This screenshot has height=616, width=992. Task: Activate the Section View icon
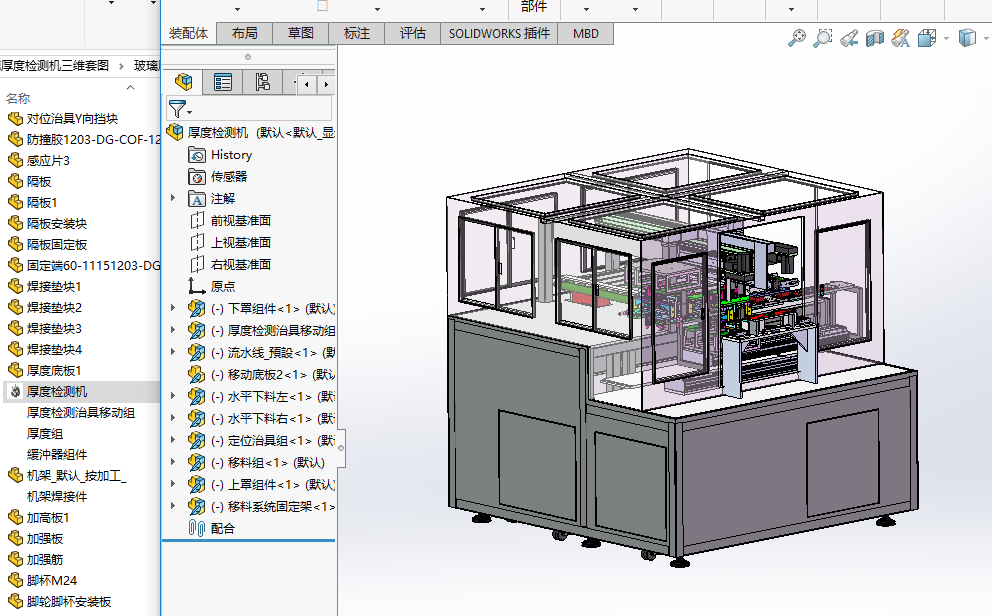[x=875, y=38]
